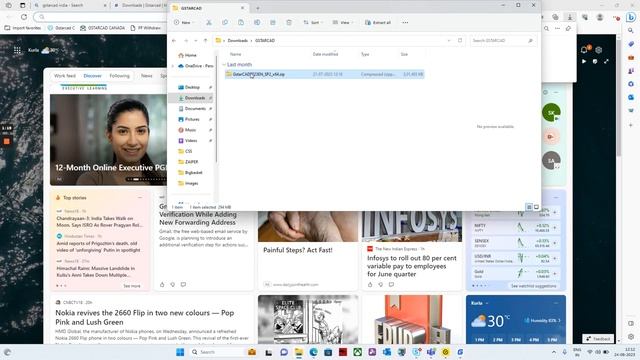Image resolution: width=640 pixels, height=360 pixels.
Task: Open the Edge feed settings gear icon
Action: (x=598, y=50)
